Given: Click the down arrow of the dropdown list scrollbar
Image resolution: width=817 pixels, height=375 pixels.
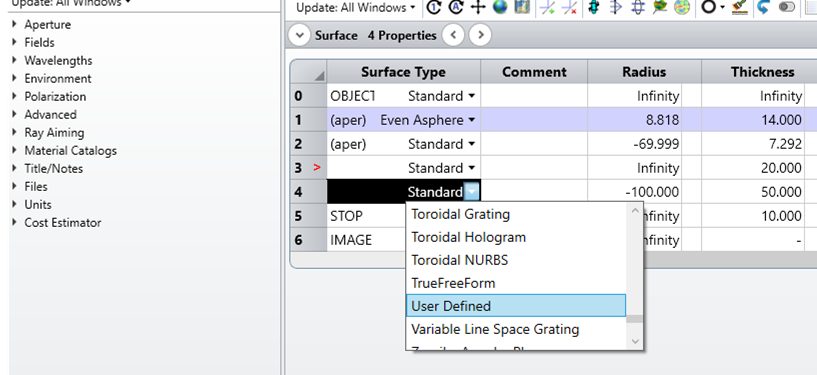Looking at the screenshot, I should (x=635, y=341).
